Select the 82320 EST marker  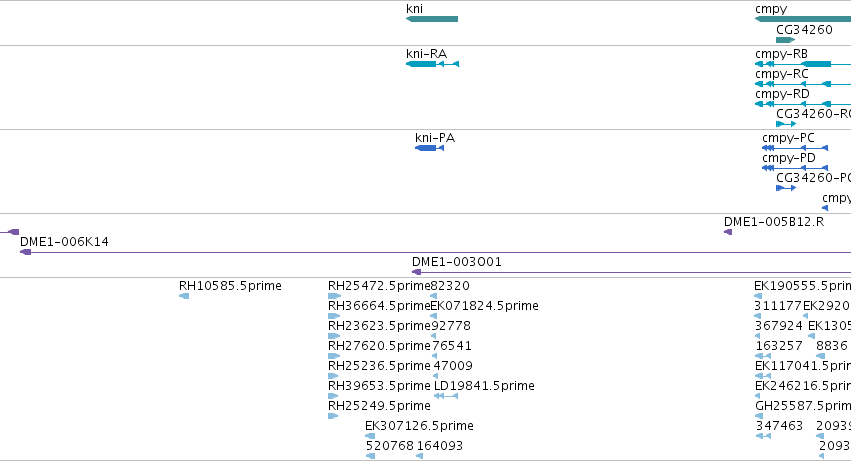[433, 296]
